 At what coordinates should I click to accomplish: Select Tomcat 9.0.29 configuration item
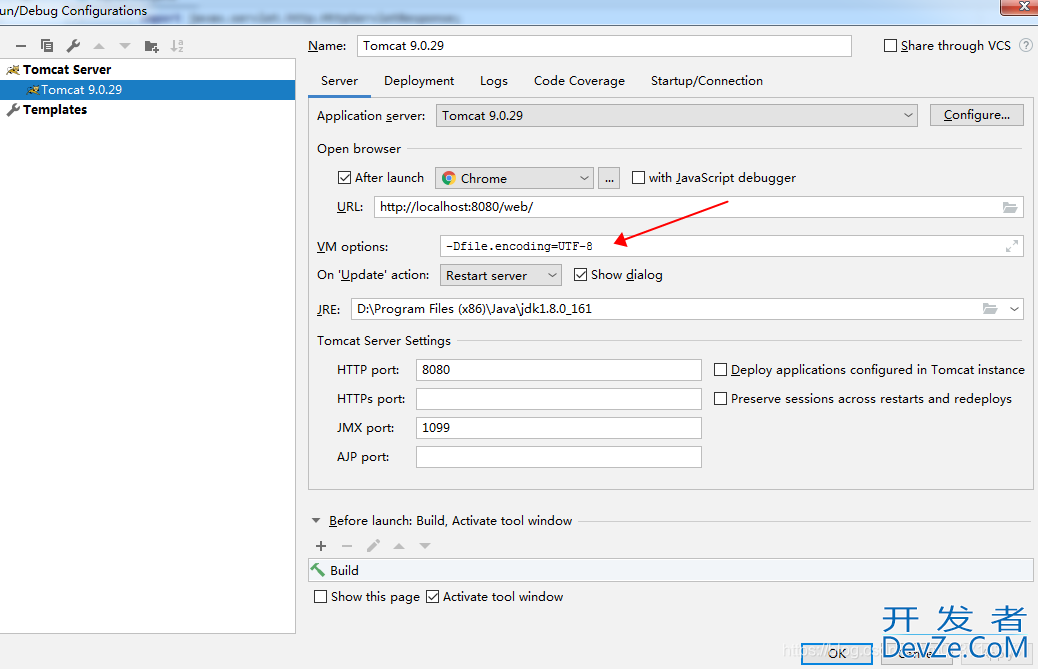(x=148, y=89)
